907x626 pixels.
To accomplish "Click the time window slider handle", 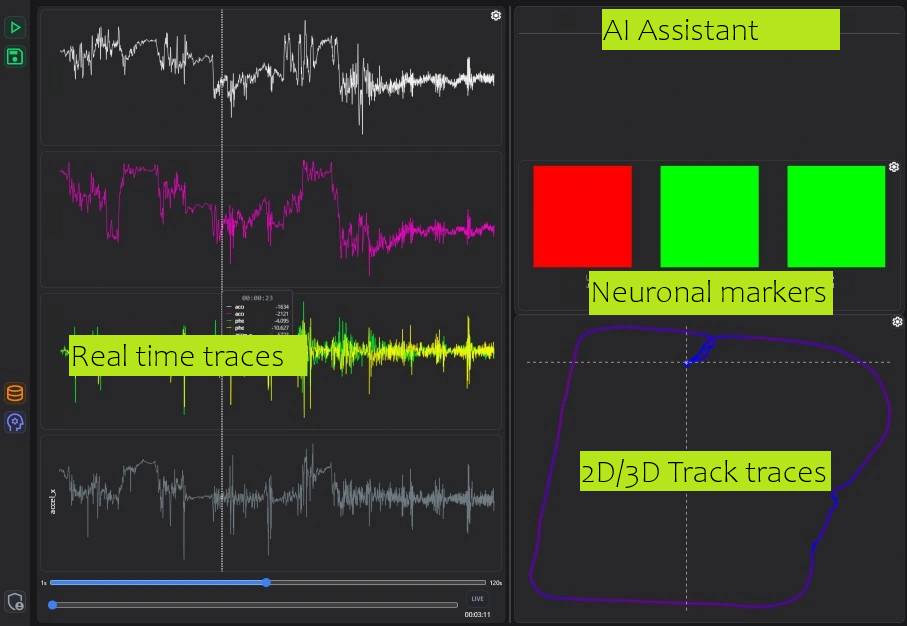I will [x=266, y=582].
